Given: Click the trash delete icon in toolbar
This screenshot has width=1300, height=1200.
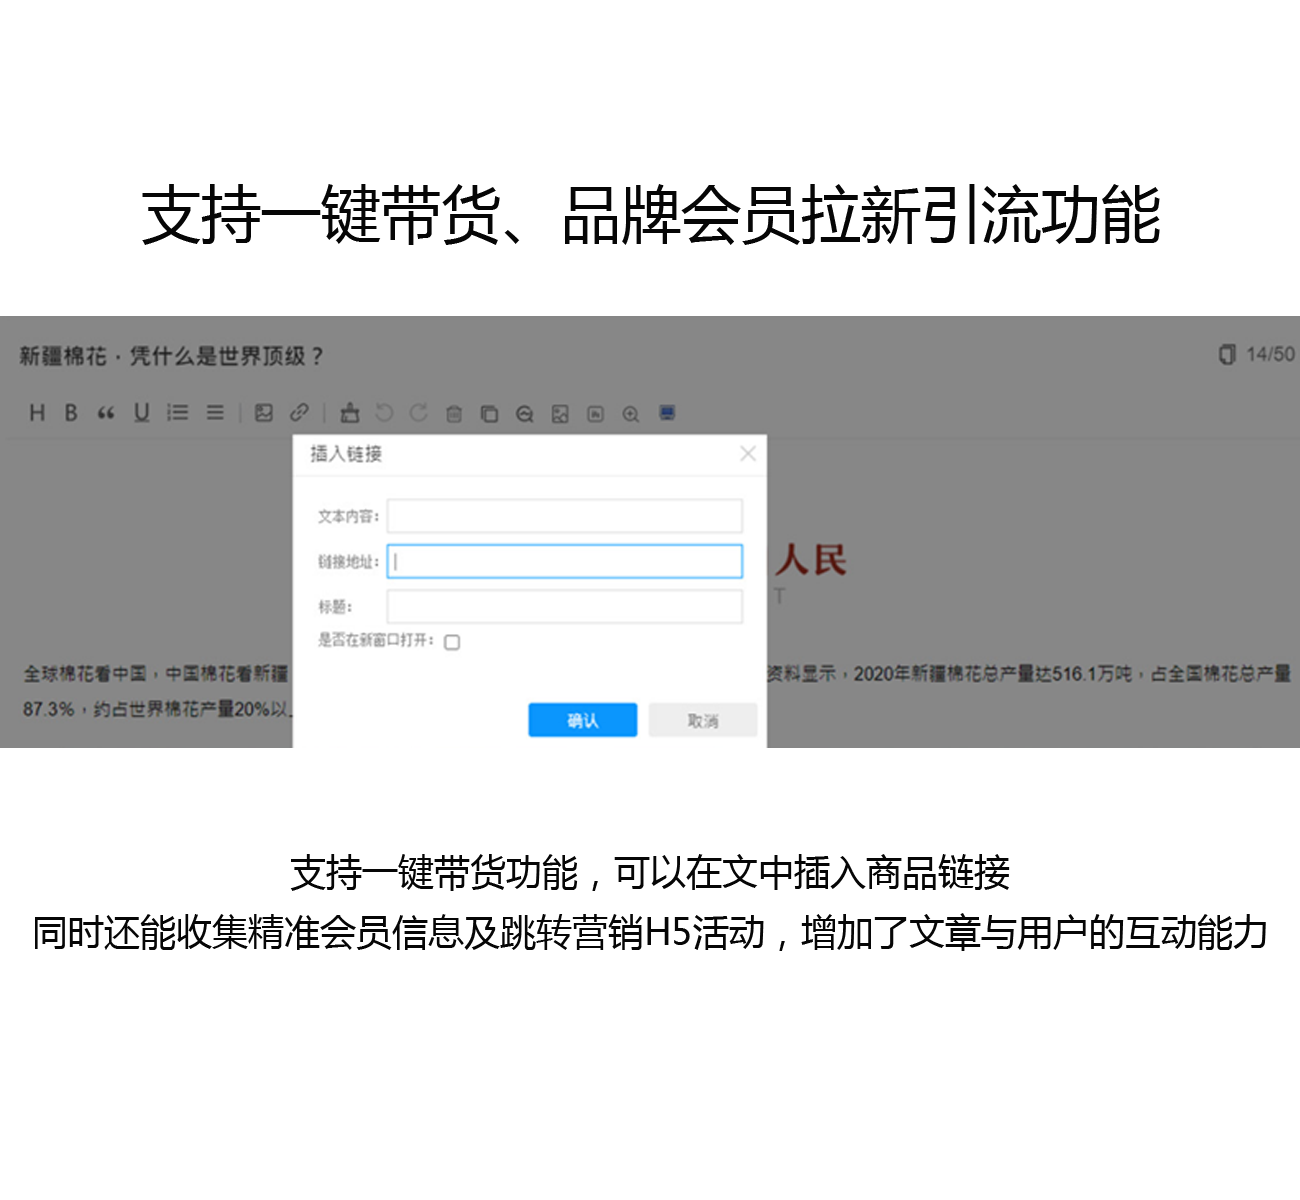Looking at the screenshot, I should 454,414.
